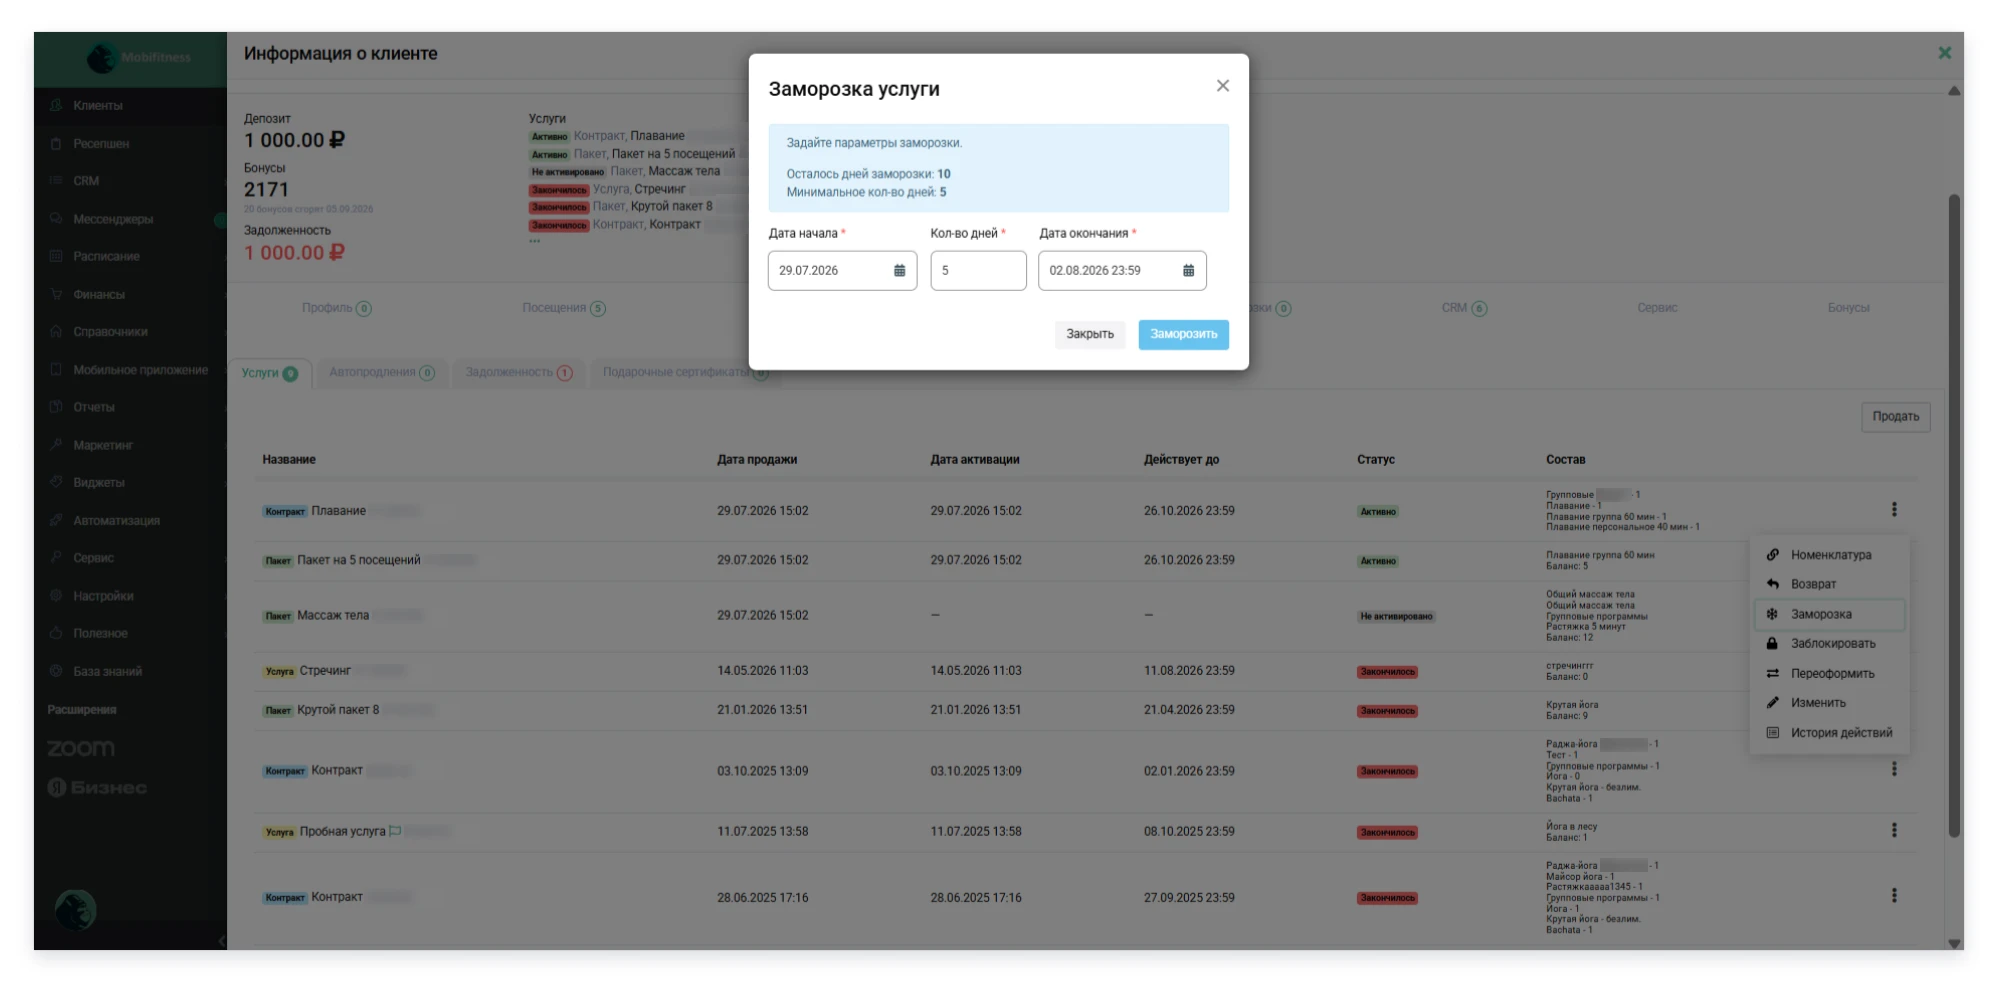Click the Закрыть button in dialog
2000x982 pixels.
(x=1089, y=334)
